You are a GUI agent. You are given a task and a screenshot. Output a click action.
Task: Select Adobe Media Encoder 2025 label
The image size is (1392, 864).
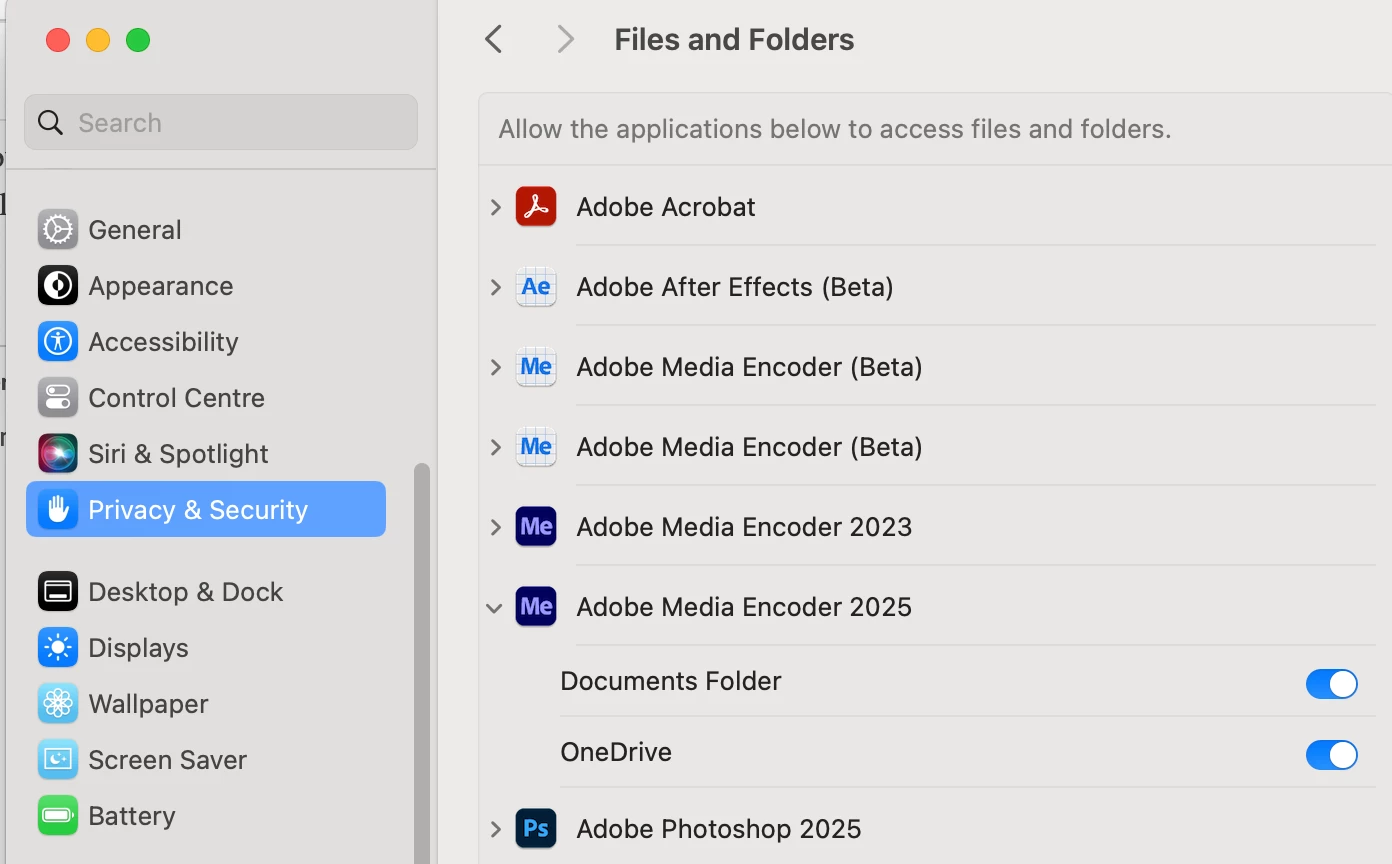[x=744, y=607]
